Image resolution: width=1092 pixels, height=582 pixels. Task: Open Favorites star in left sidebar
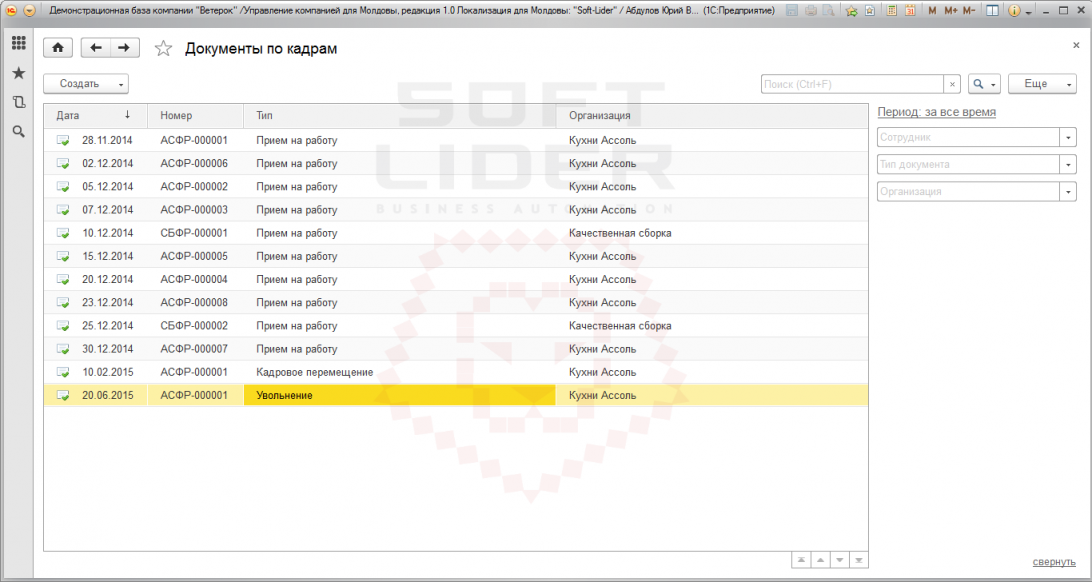[x=19, y=73]
